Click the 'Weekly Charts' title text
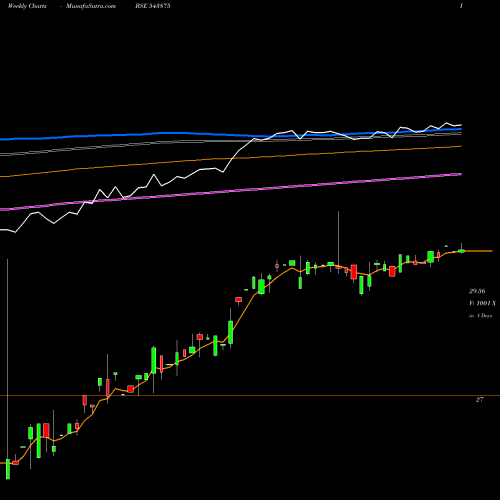Viewport: 500px width, 500px height. coord(27,6)
